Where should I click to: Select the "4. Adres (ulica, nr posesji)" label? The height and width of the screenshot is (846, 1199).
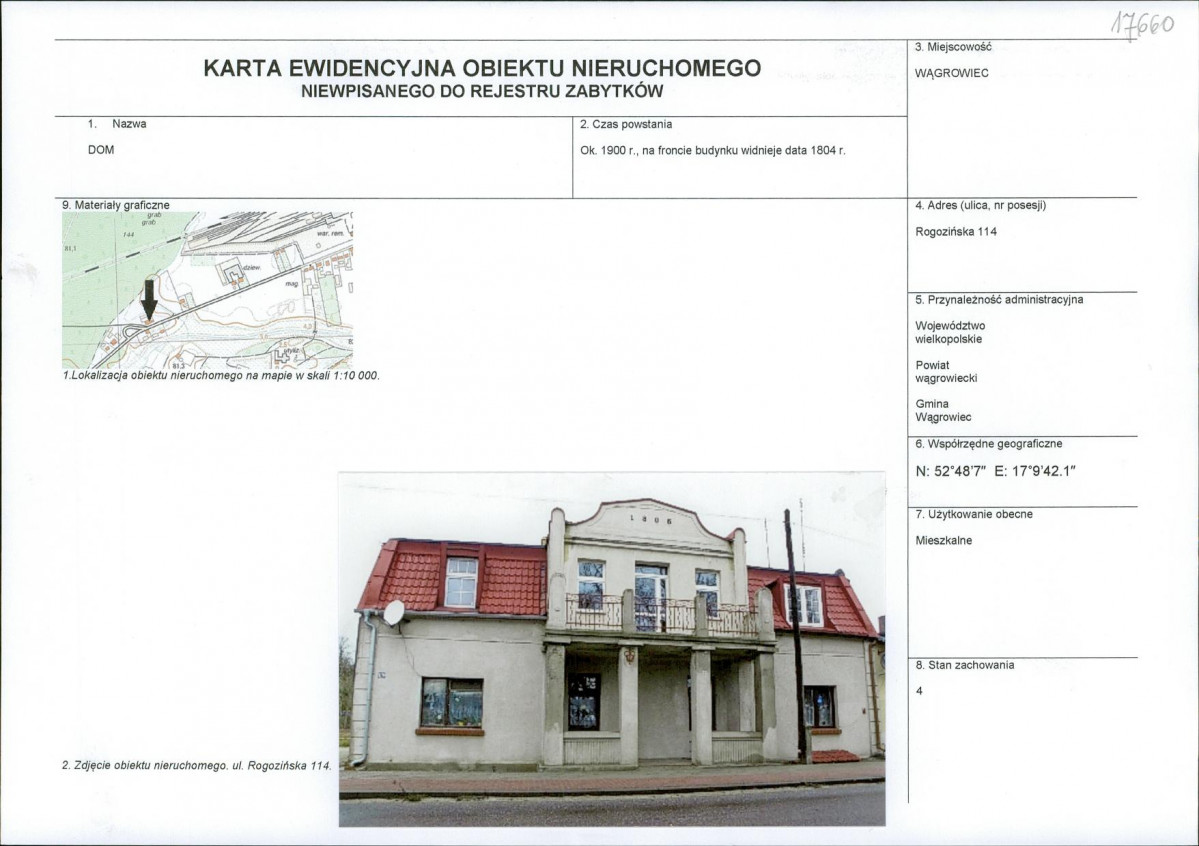(x=980, y=206)
